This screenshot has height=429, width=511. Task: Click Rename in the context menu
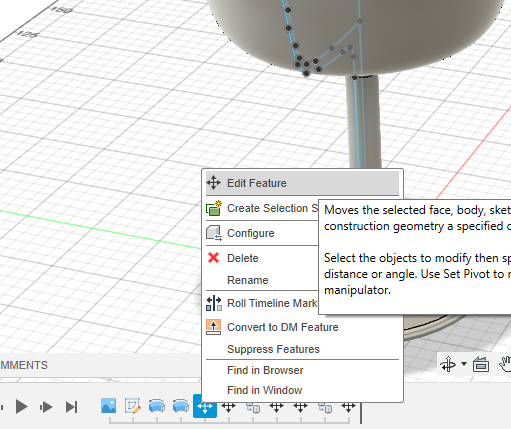coord(247,280)
